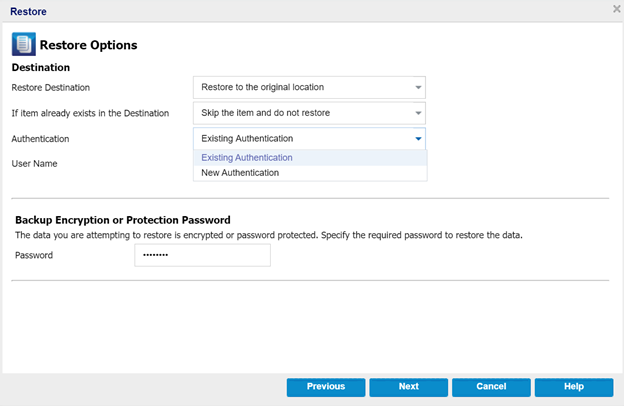Click the Password input field
The image size is (624, 406).
(203, 255)
